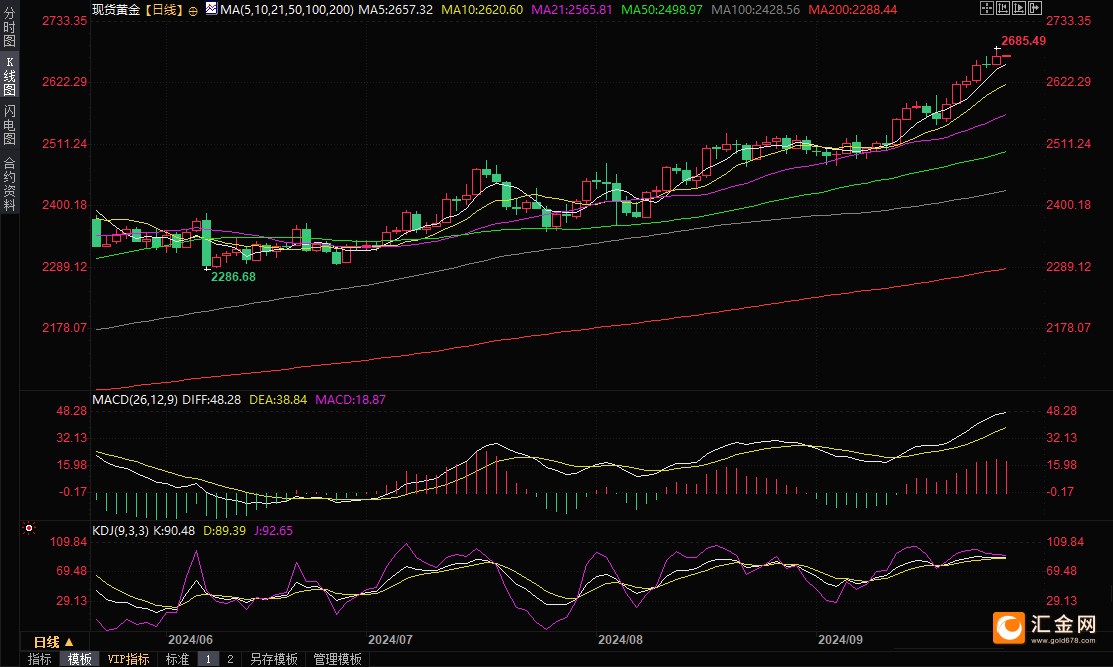This screenshot has width=1113, height=667.
Task: Open the 闪电图 side tab
Action: click(9, 125)
